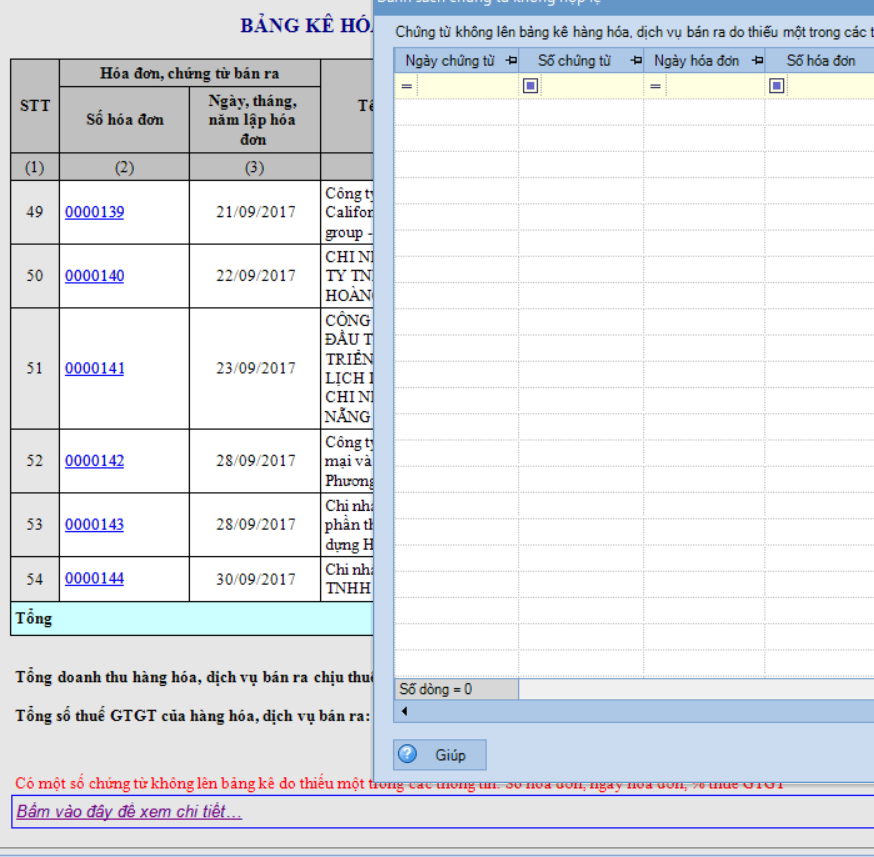
Task: Open invoice link 0000144
Action: (94, 578)
